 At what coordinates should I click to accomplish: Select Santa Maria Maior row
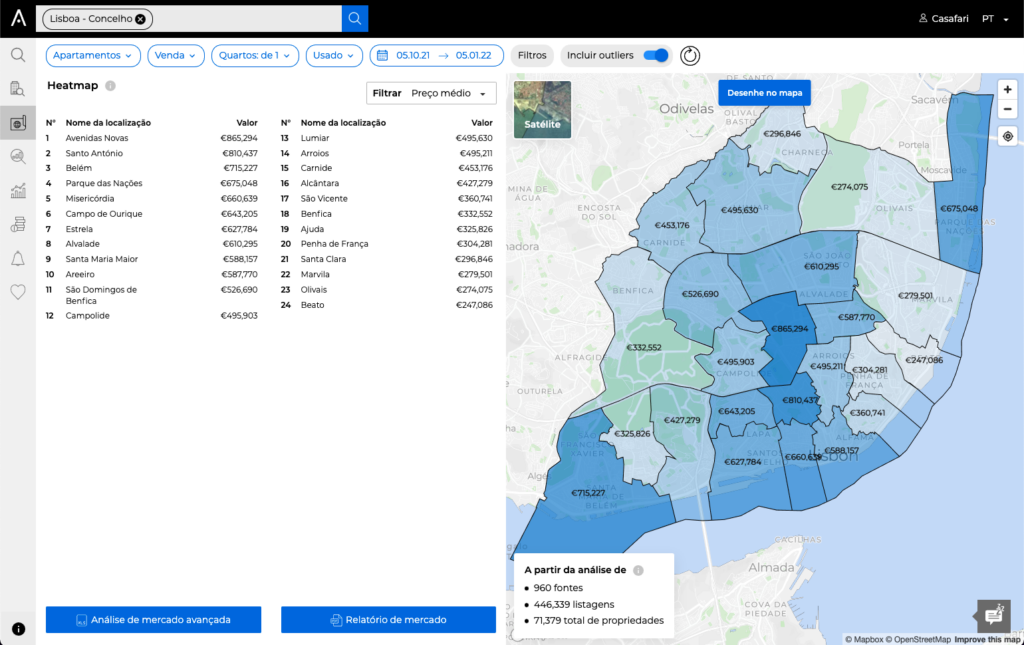(x=152, y=259)
